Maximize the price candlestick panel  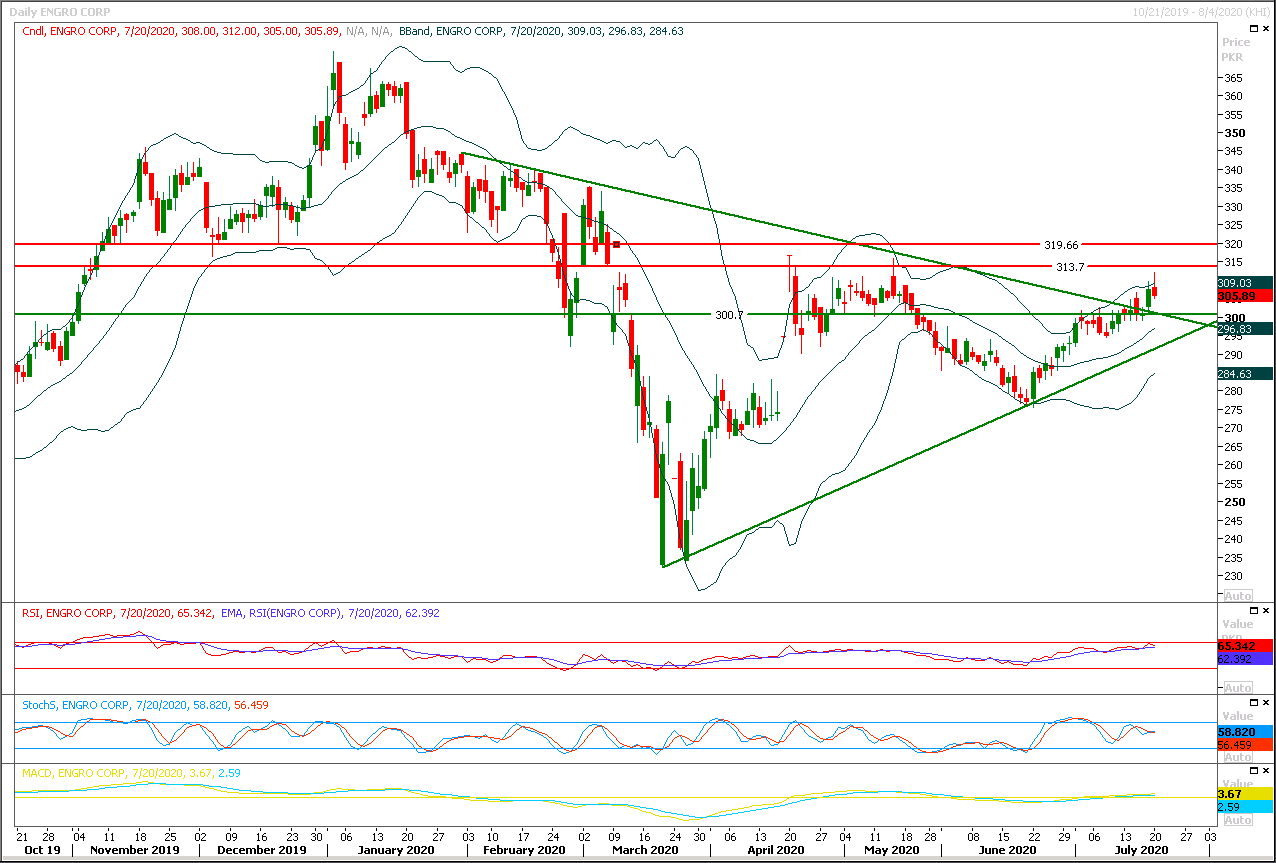pos(1252,30)
